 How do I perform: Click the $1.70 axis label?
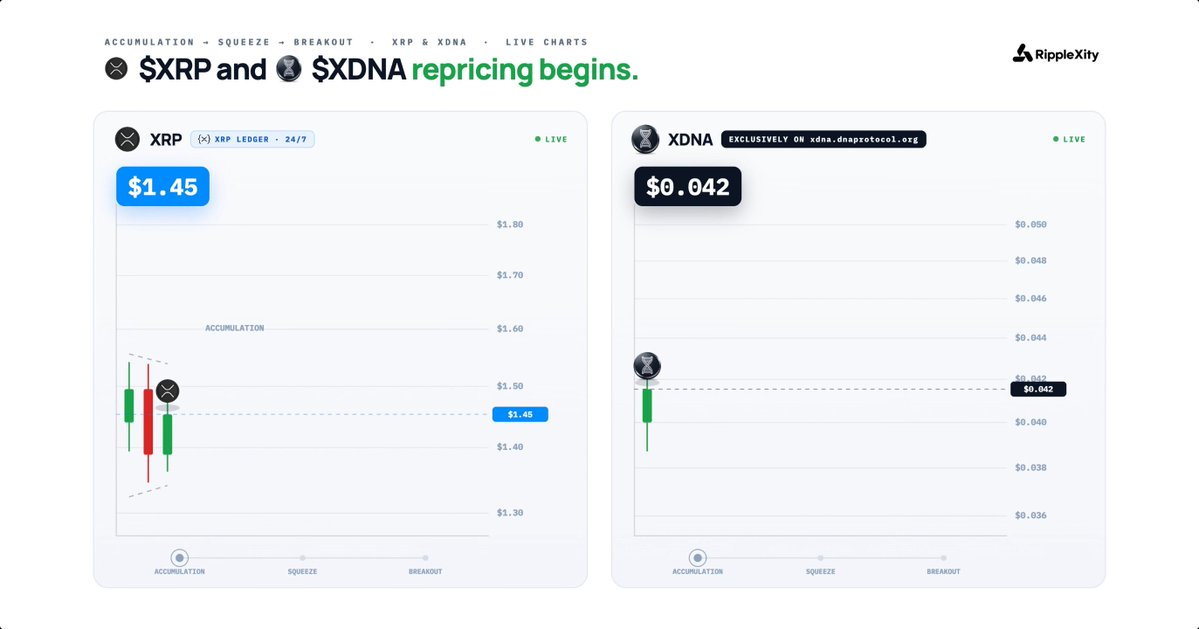click(x=510, y=275)
